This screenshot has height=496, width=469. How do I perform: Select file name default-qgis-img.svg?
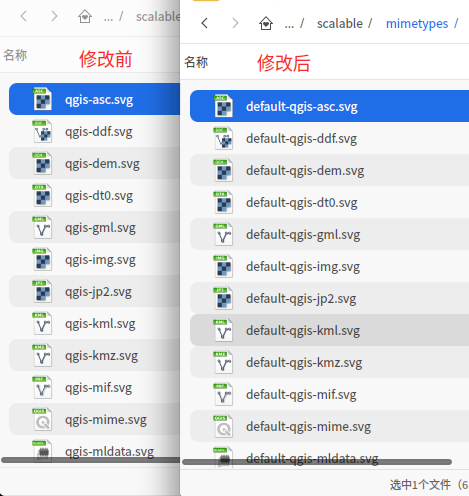click(303, 267)
